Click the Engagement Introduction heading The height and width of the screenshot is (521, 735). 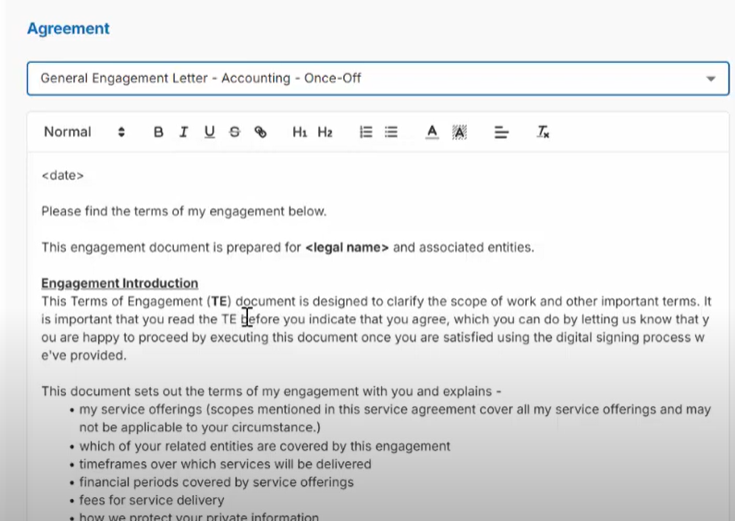click(120, 283)
